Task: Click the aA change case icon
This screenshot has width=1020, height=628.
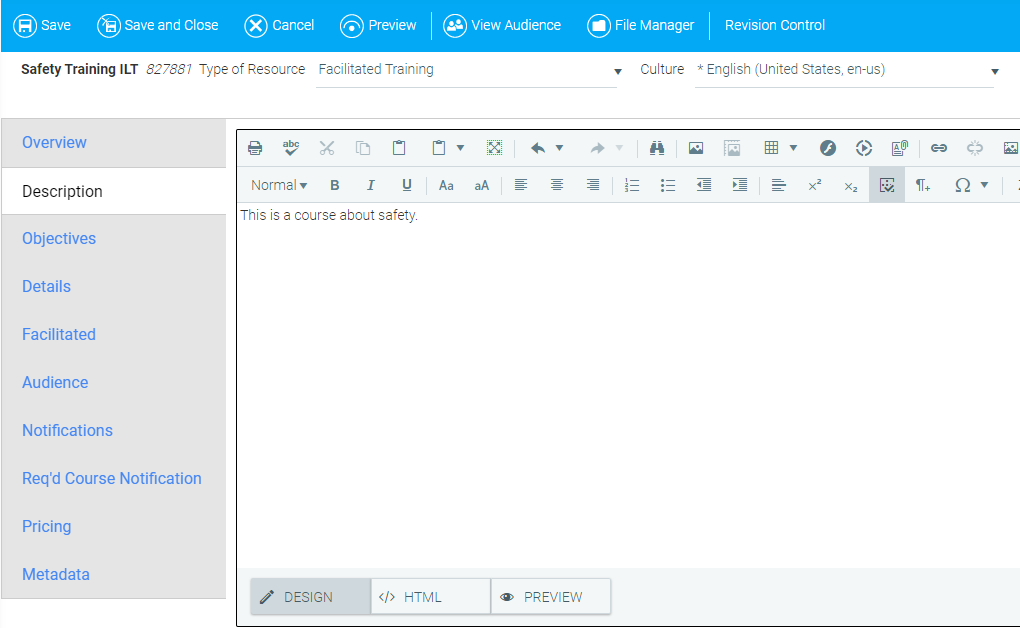Action: [x=481, y=185]
